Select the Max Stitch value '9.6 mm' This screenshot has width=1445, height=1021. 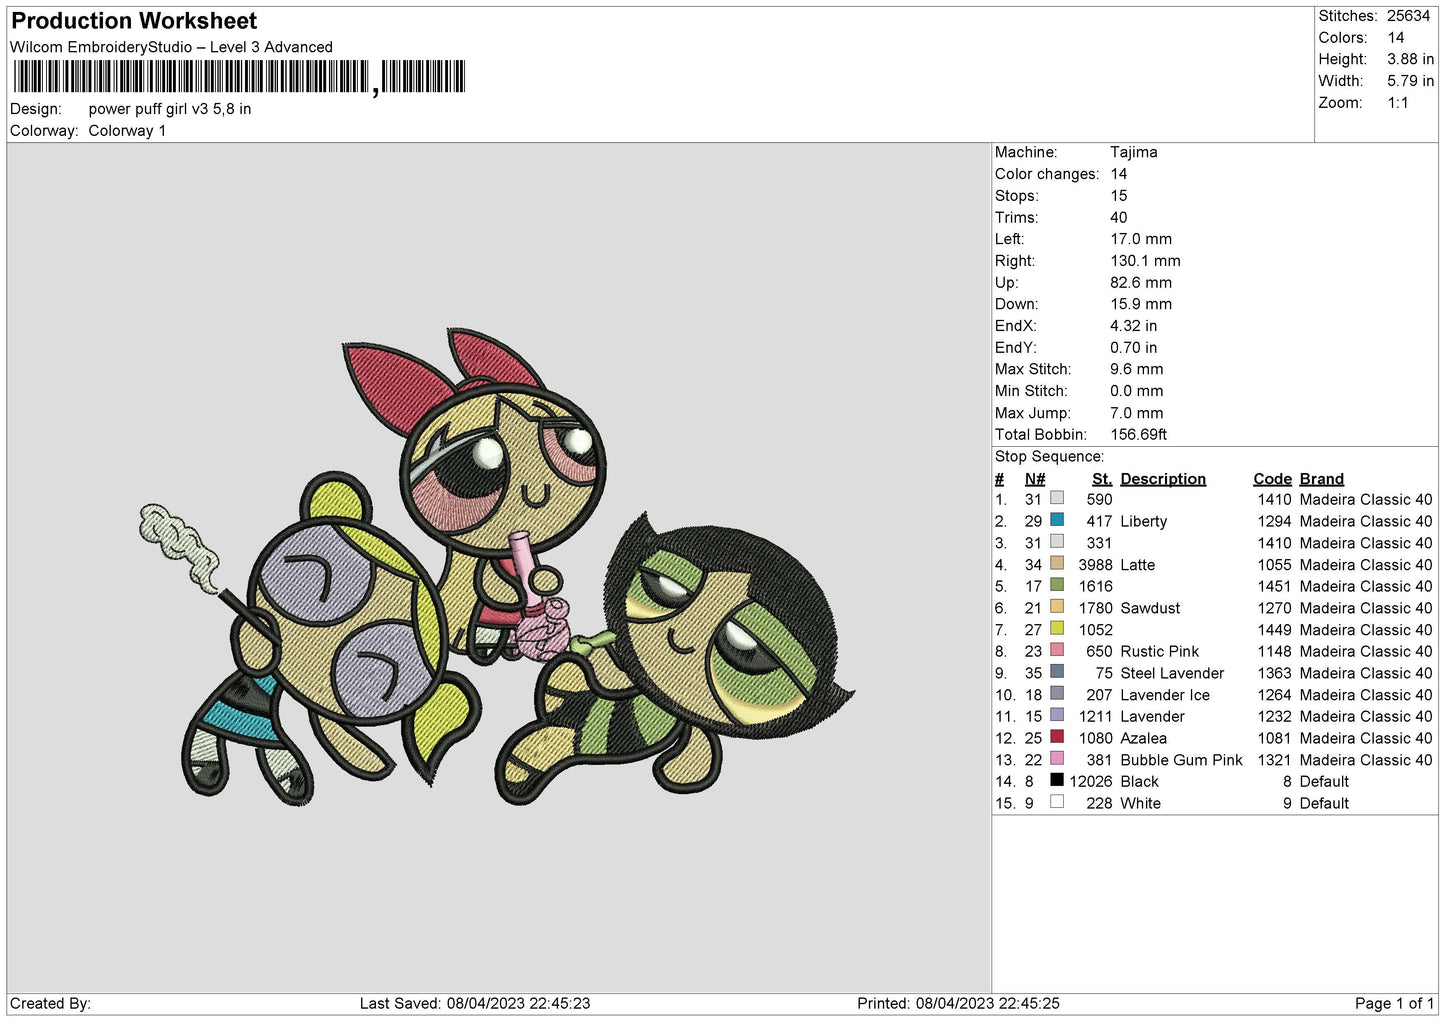point(1137,369)
